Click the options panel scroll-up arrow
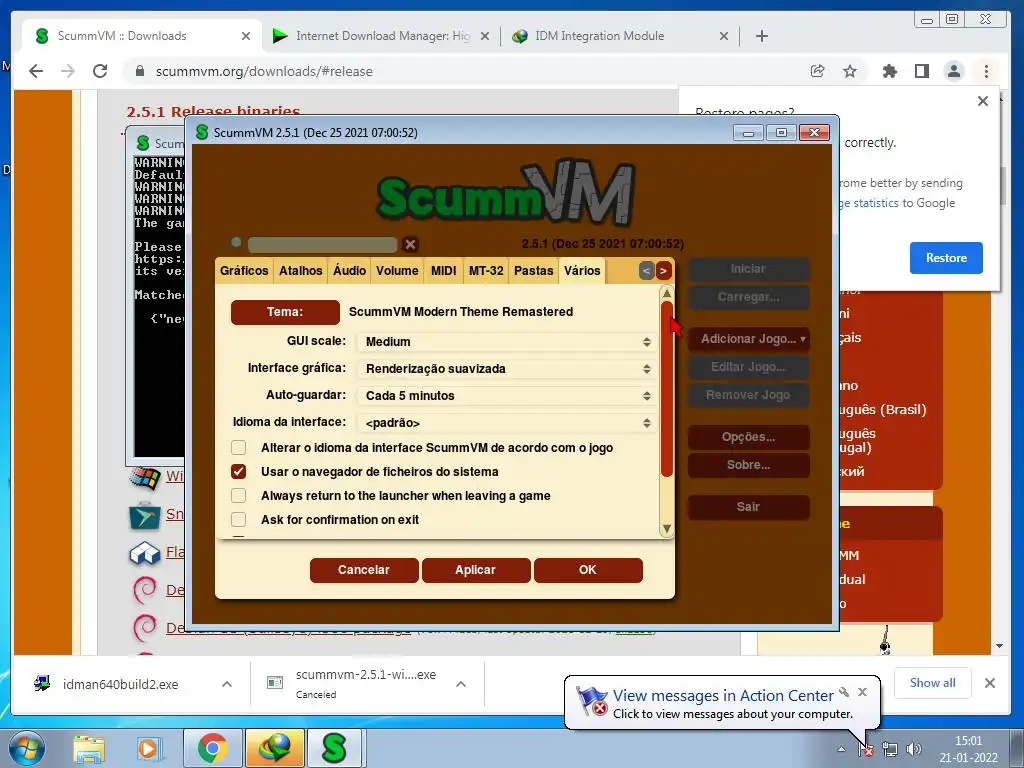The height and width of the screenshot is (768, 1024). point(667,295)
